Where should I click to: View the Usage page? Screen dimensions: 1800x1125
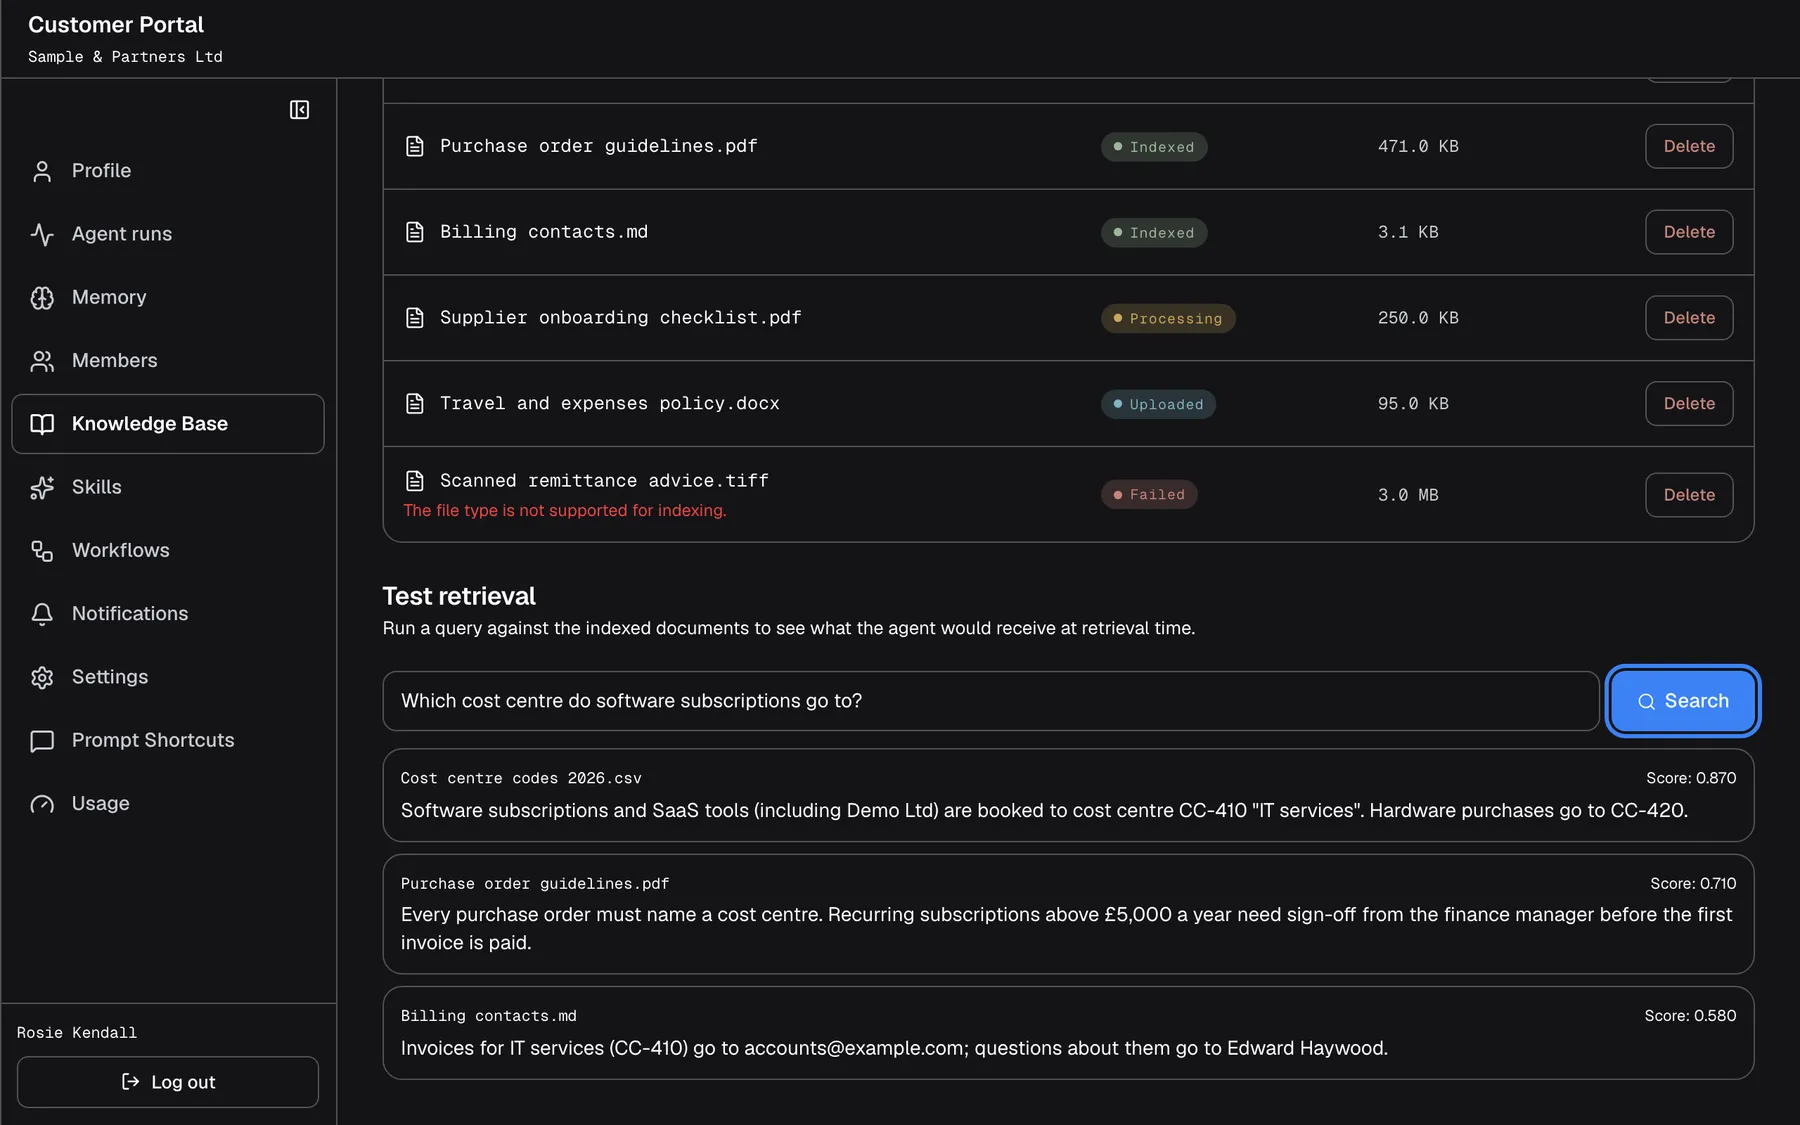pos(168,804)
